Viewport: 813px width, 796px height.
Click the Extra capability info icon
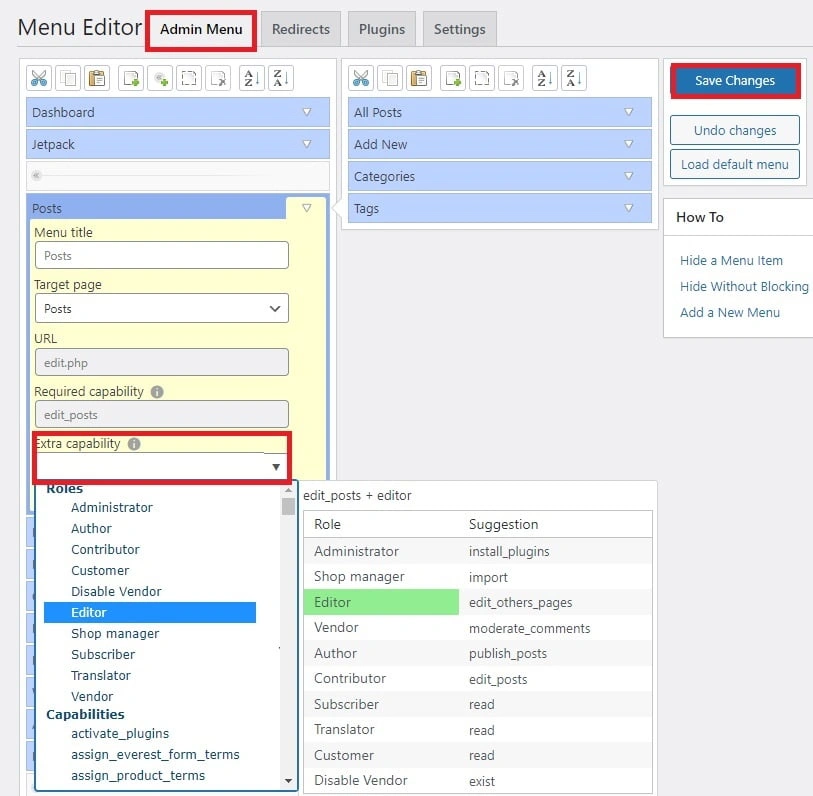coord(134,444)
